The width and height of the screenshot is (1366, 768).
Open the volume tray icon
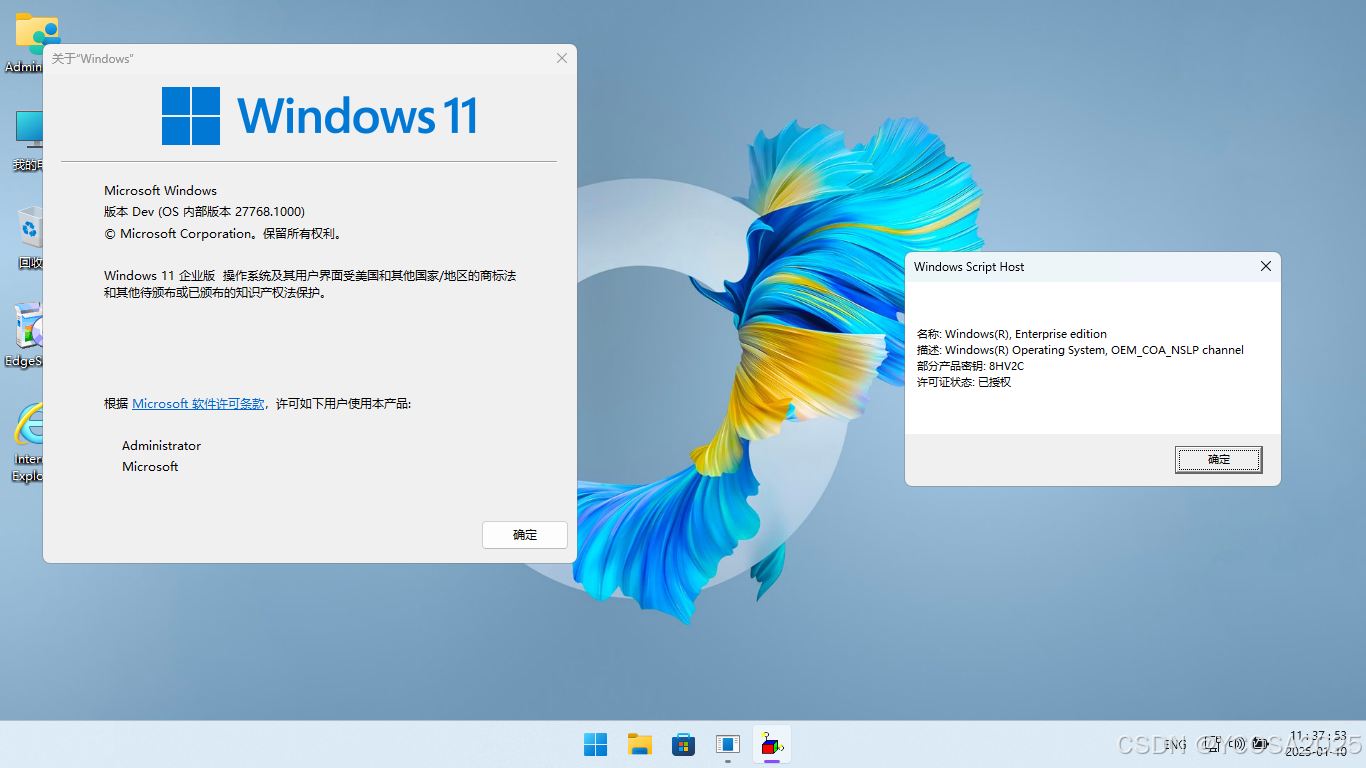click(1237, 744)
